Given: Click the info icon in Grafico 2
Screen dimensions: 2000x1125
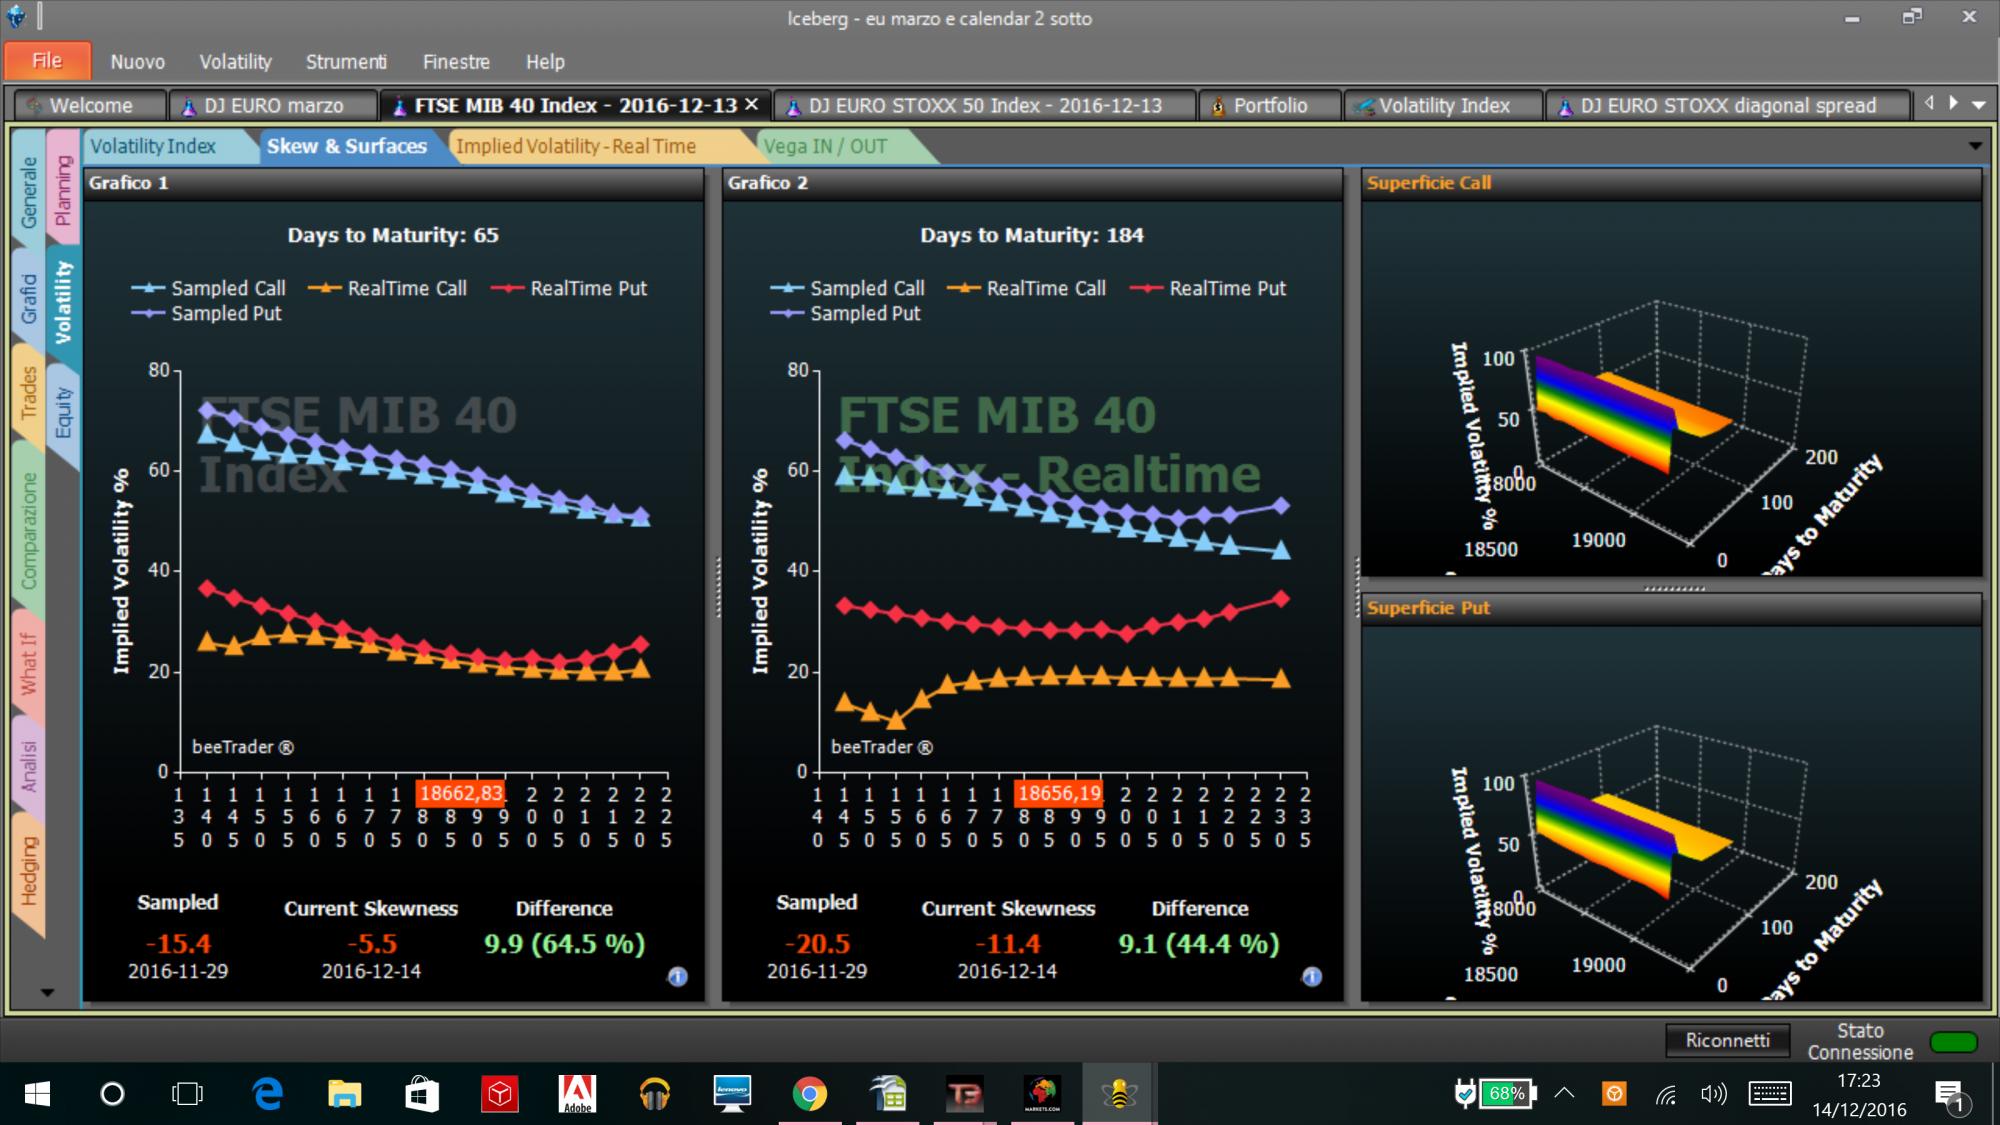Looking at the screenshot, I should coord(1312,977).
